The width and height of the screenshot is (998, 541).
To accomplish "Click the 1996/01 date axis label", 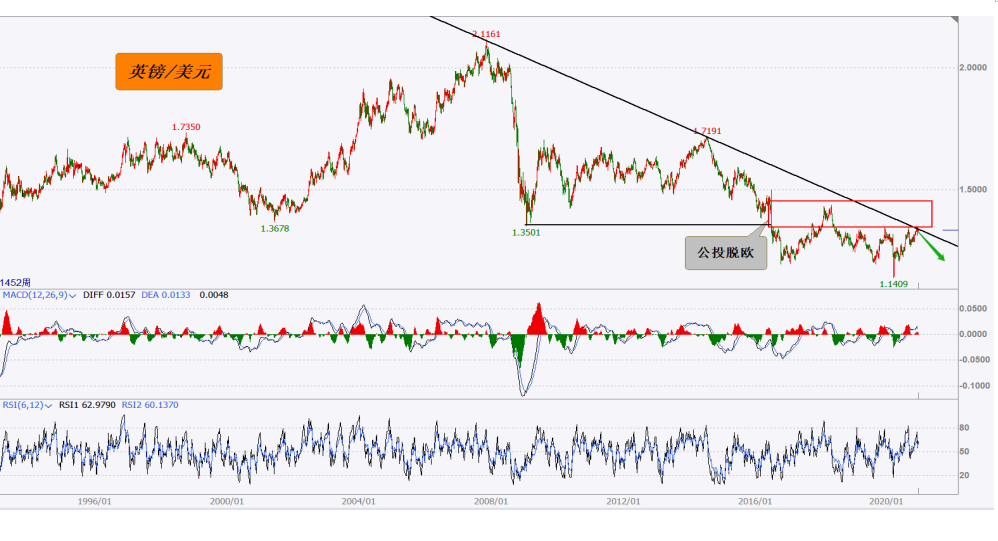I will click(x=94, y=502).
